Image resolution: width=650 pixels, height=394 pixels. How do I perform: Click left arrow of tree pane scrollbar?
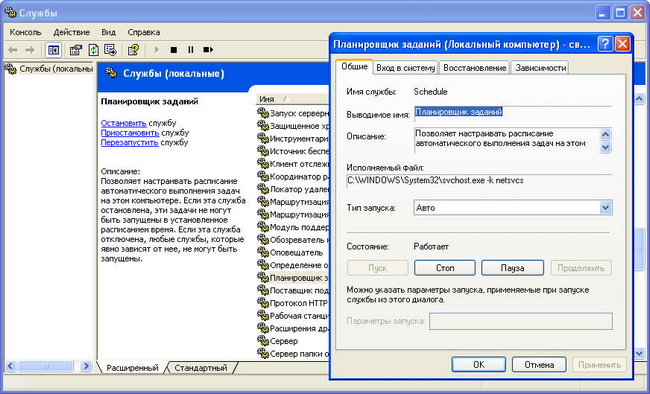(x=10, y=366)
